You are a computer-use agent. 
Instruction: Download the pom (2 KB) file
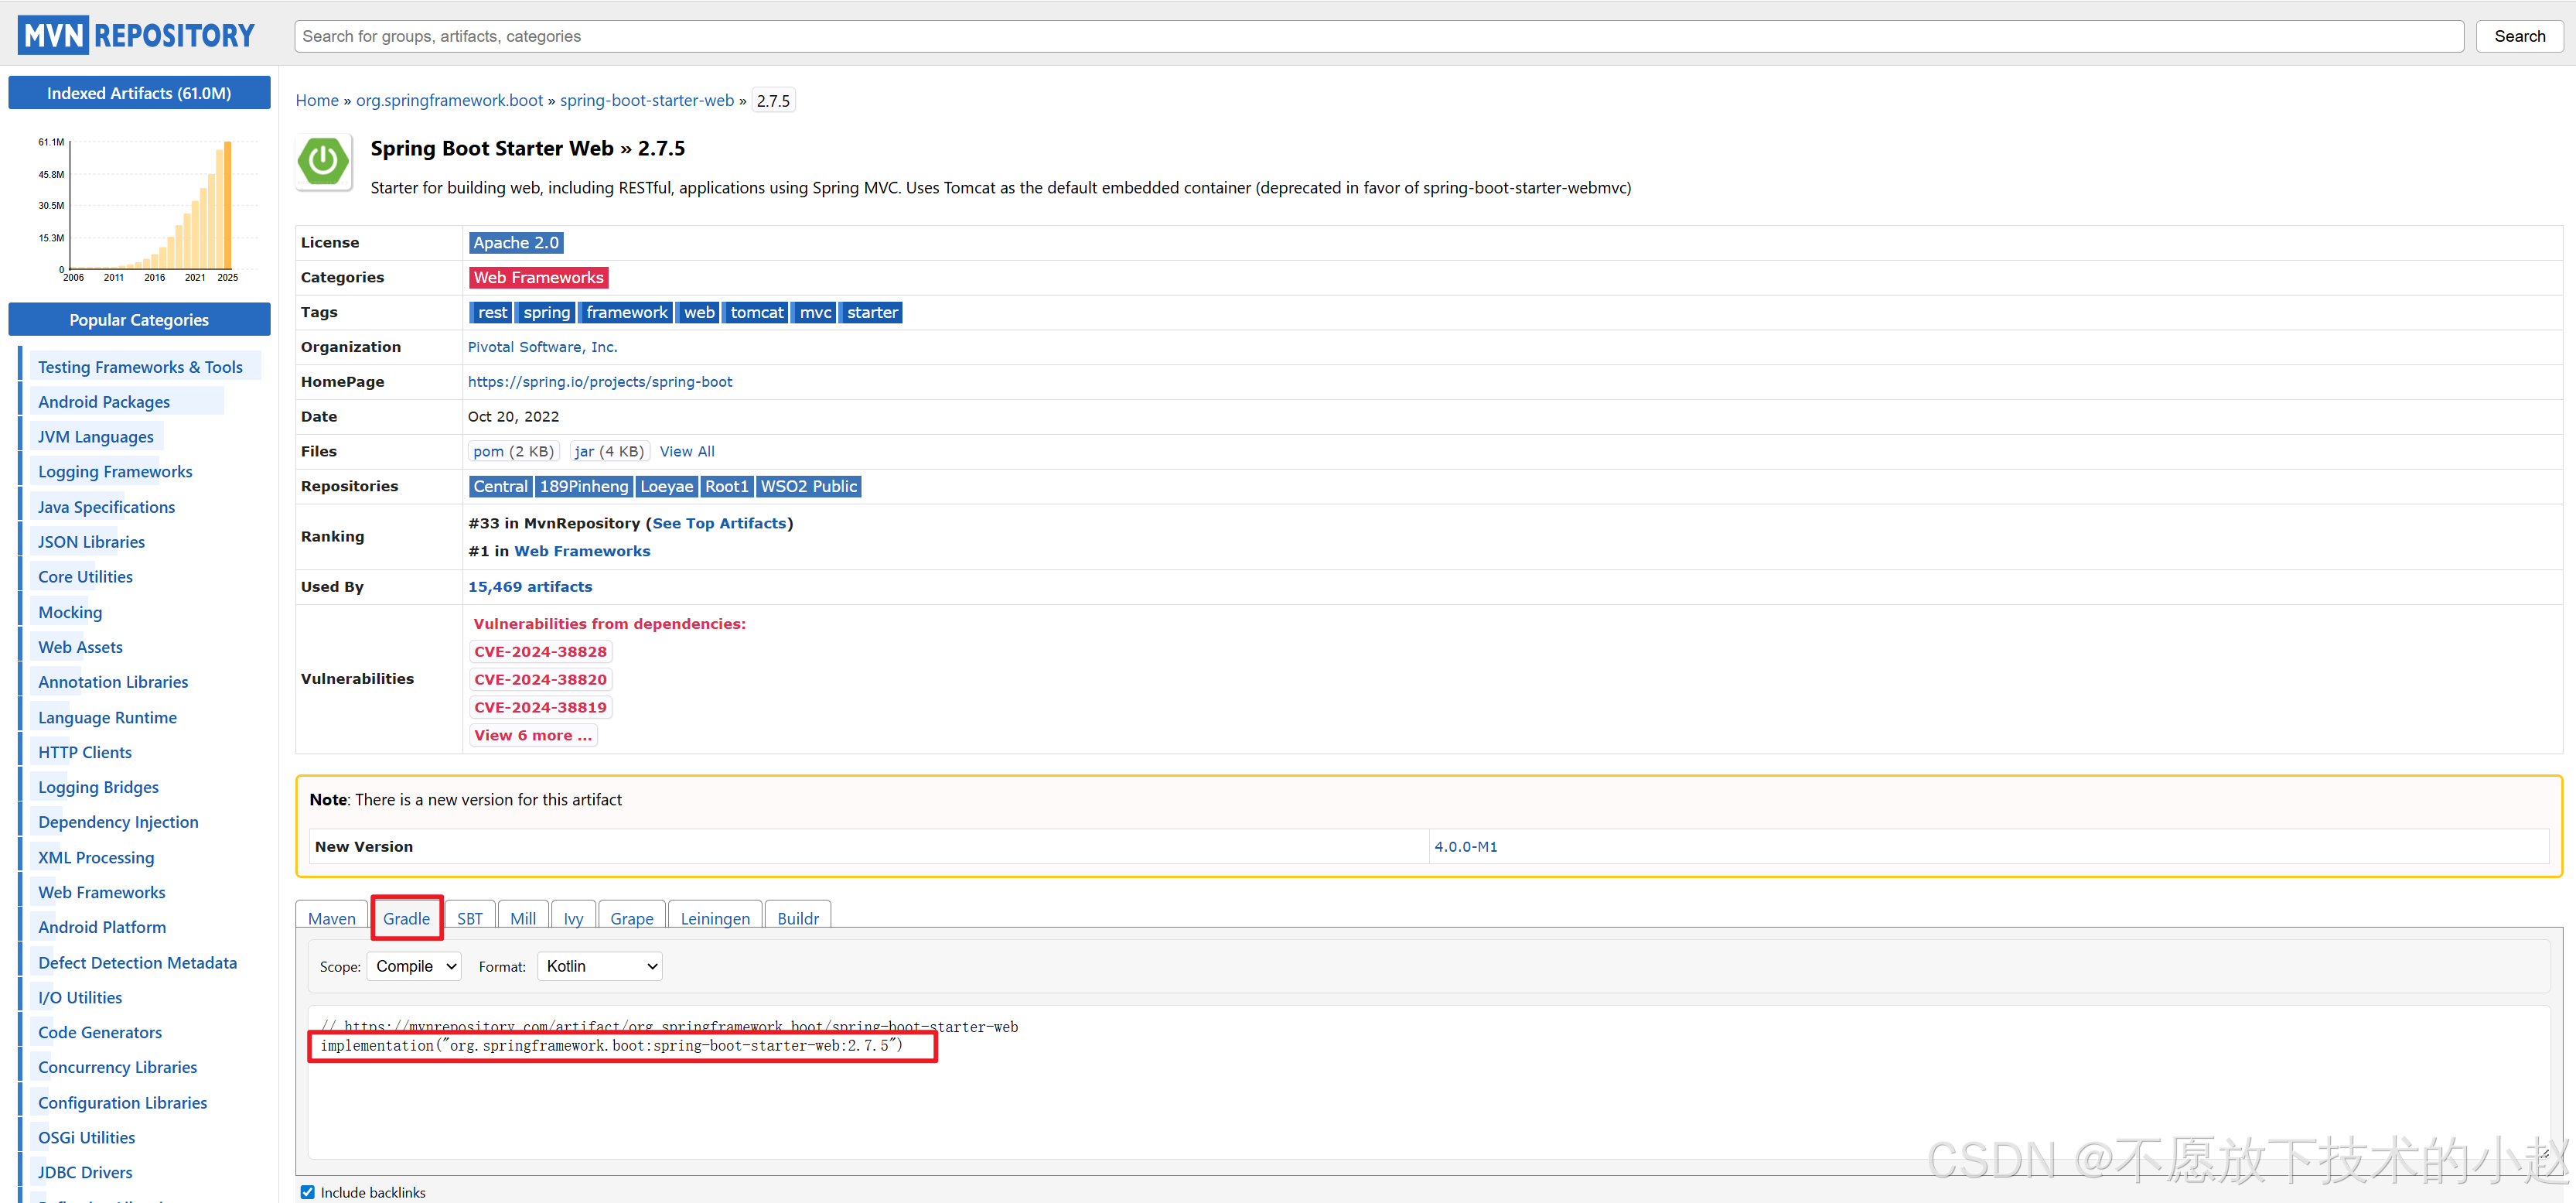tap(513, 451)
